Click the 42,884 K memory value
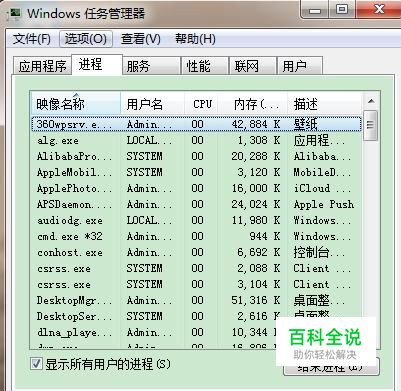The height and width of the screenshot is (391, 401). pos(256,124)
